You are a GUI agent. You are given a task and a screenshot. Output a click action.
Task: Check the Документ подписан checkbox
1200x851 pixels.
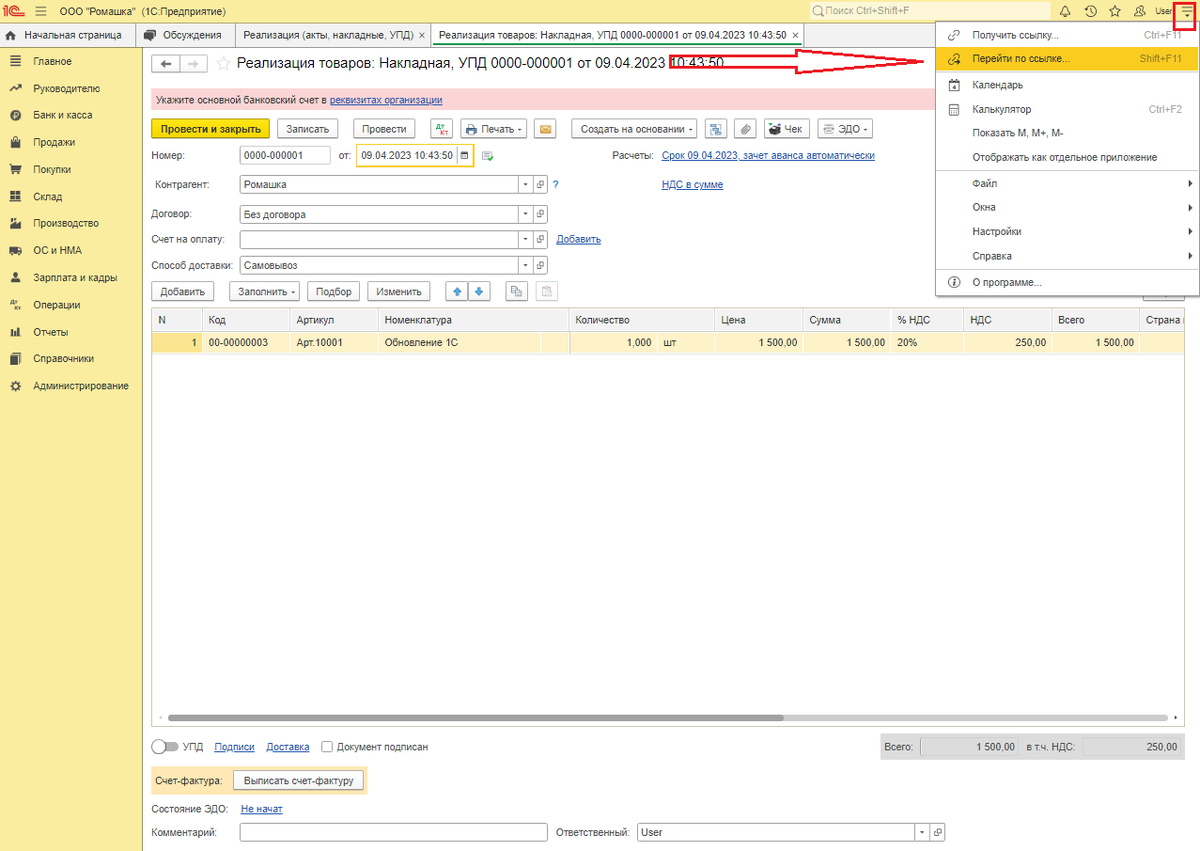coord(327,747)
